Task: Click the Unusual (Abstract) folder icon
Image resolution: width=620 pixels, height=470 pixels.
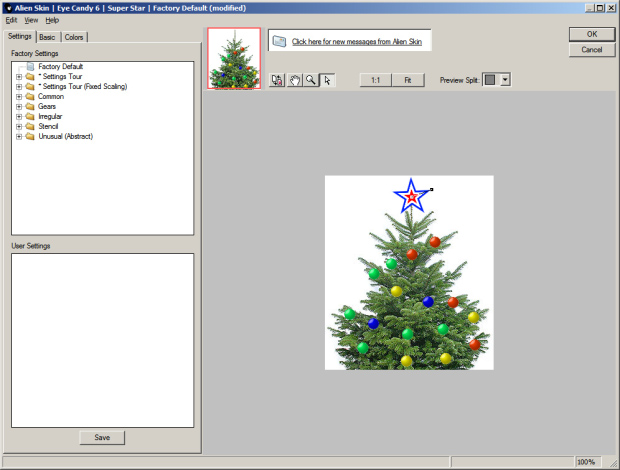Action: pos(30,136)
